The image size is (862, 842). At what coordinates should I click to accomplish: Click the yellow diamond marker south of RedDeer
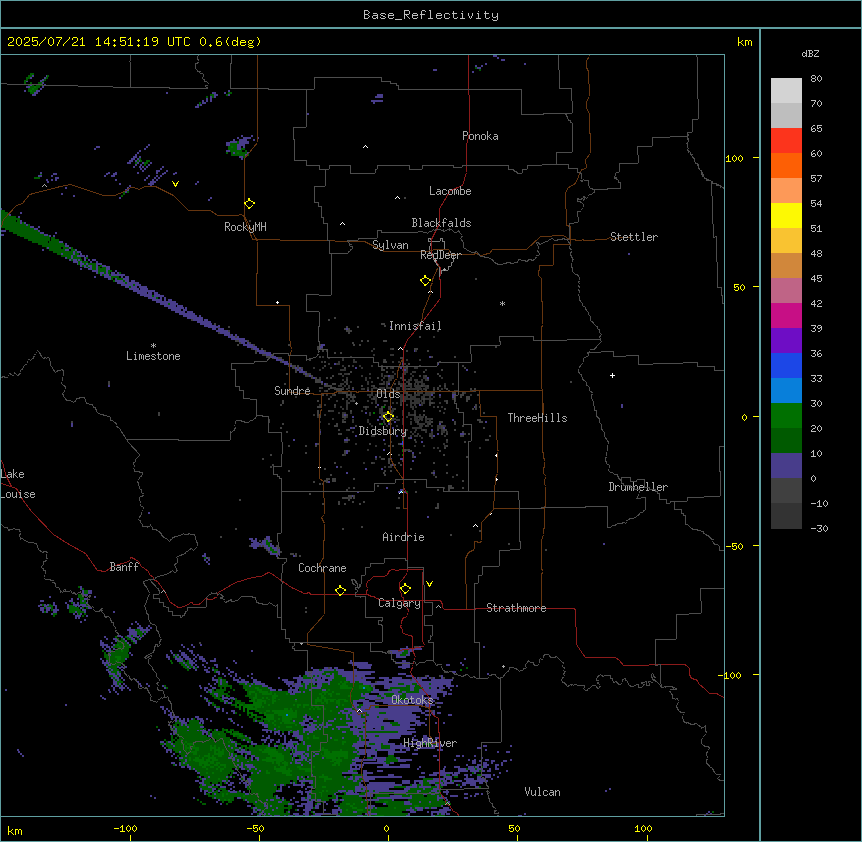(426, 281)
